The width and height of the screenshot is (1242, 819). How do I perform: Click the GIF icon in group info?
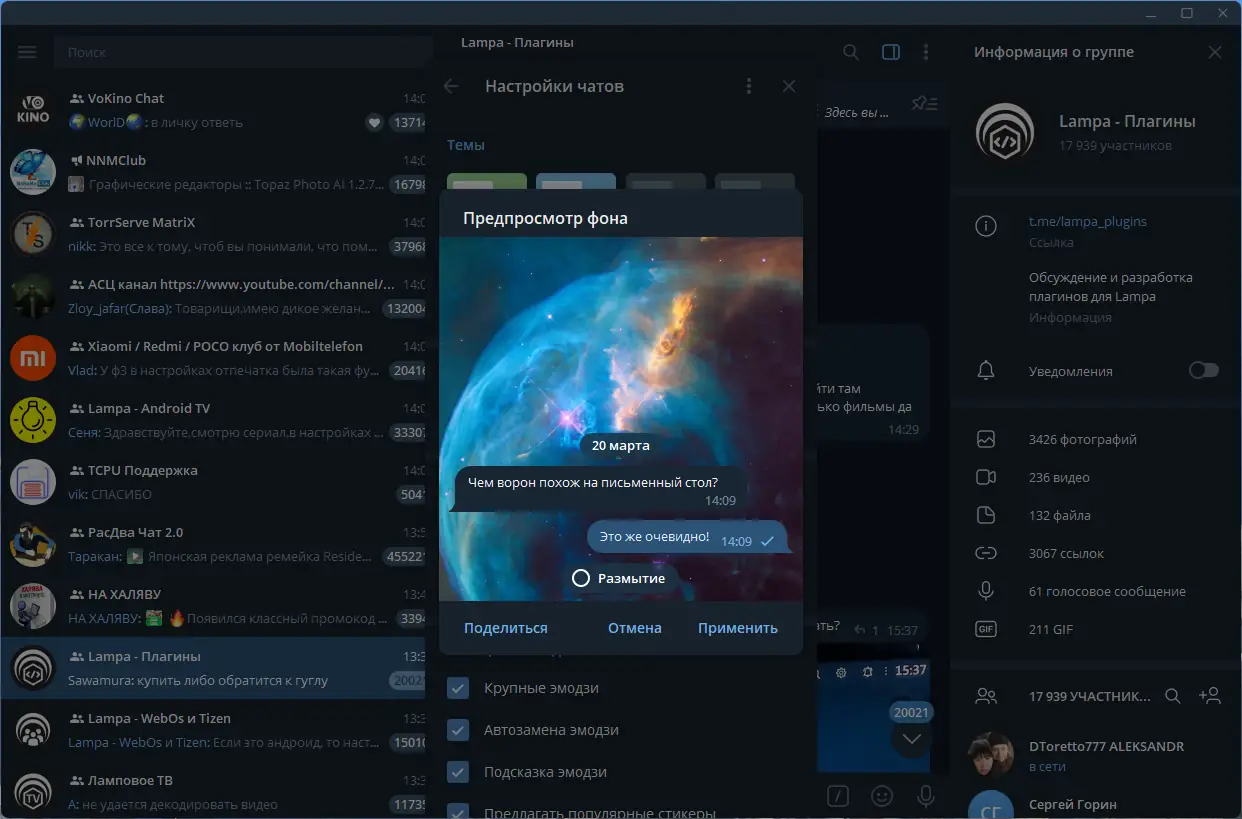(x=986, y=629)
